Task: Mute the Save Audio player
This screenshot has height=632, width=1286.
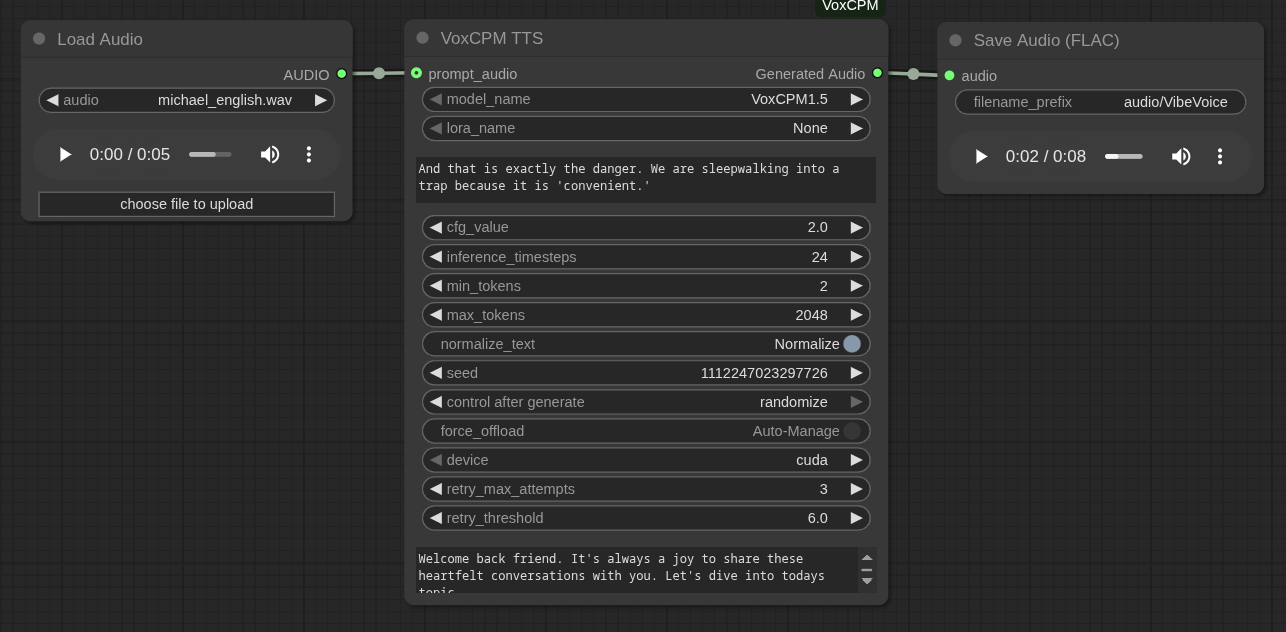Action: point(1181,156)
